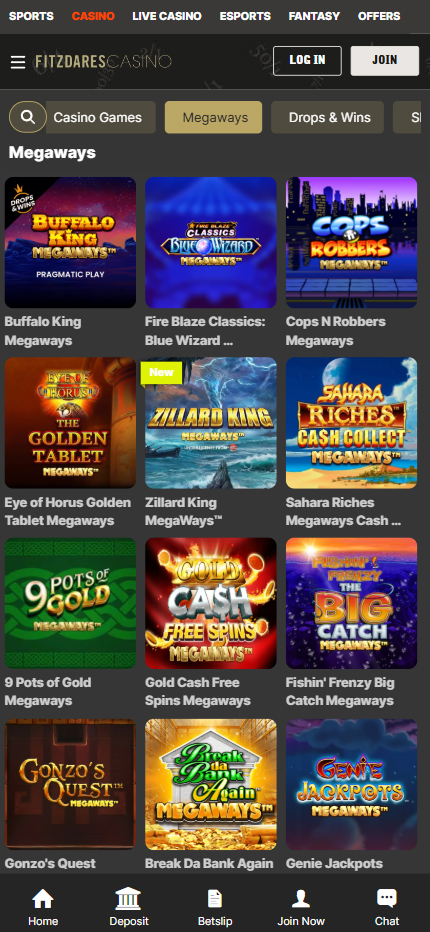The height and width of the screenshot is (932, 430).
Task: Tap the Home icon in the bottom bar
Action: point(43,899)
